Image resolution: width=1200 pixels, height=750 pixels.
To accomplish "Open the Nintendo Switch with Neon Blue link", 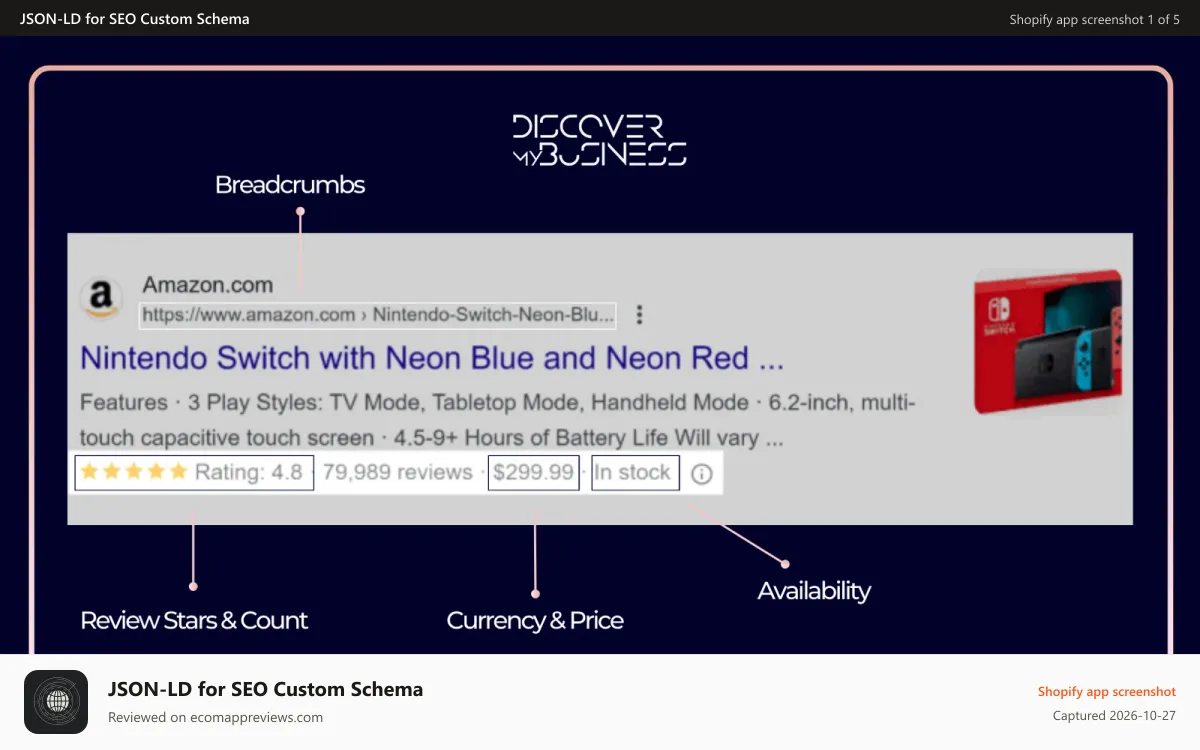I will pyautogui.click(x=431, y=358).
